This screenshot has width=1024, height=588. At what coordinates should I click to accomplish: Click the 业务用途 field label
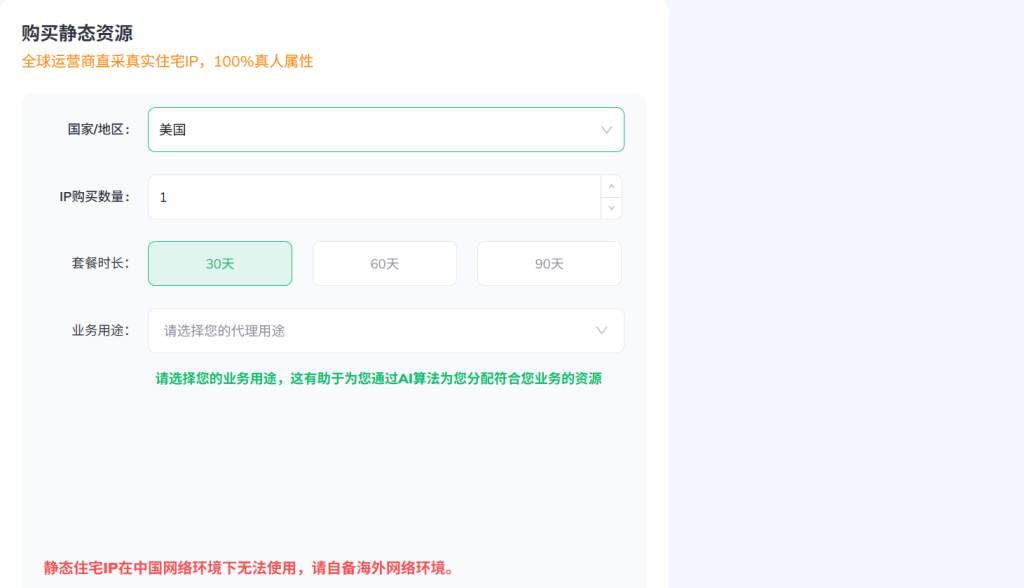(100, 330)
